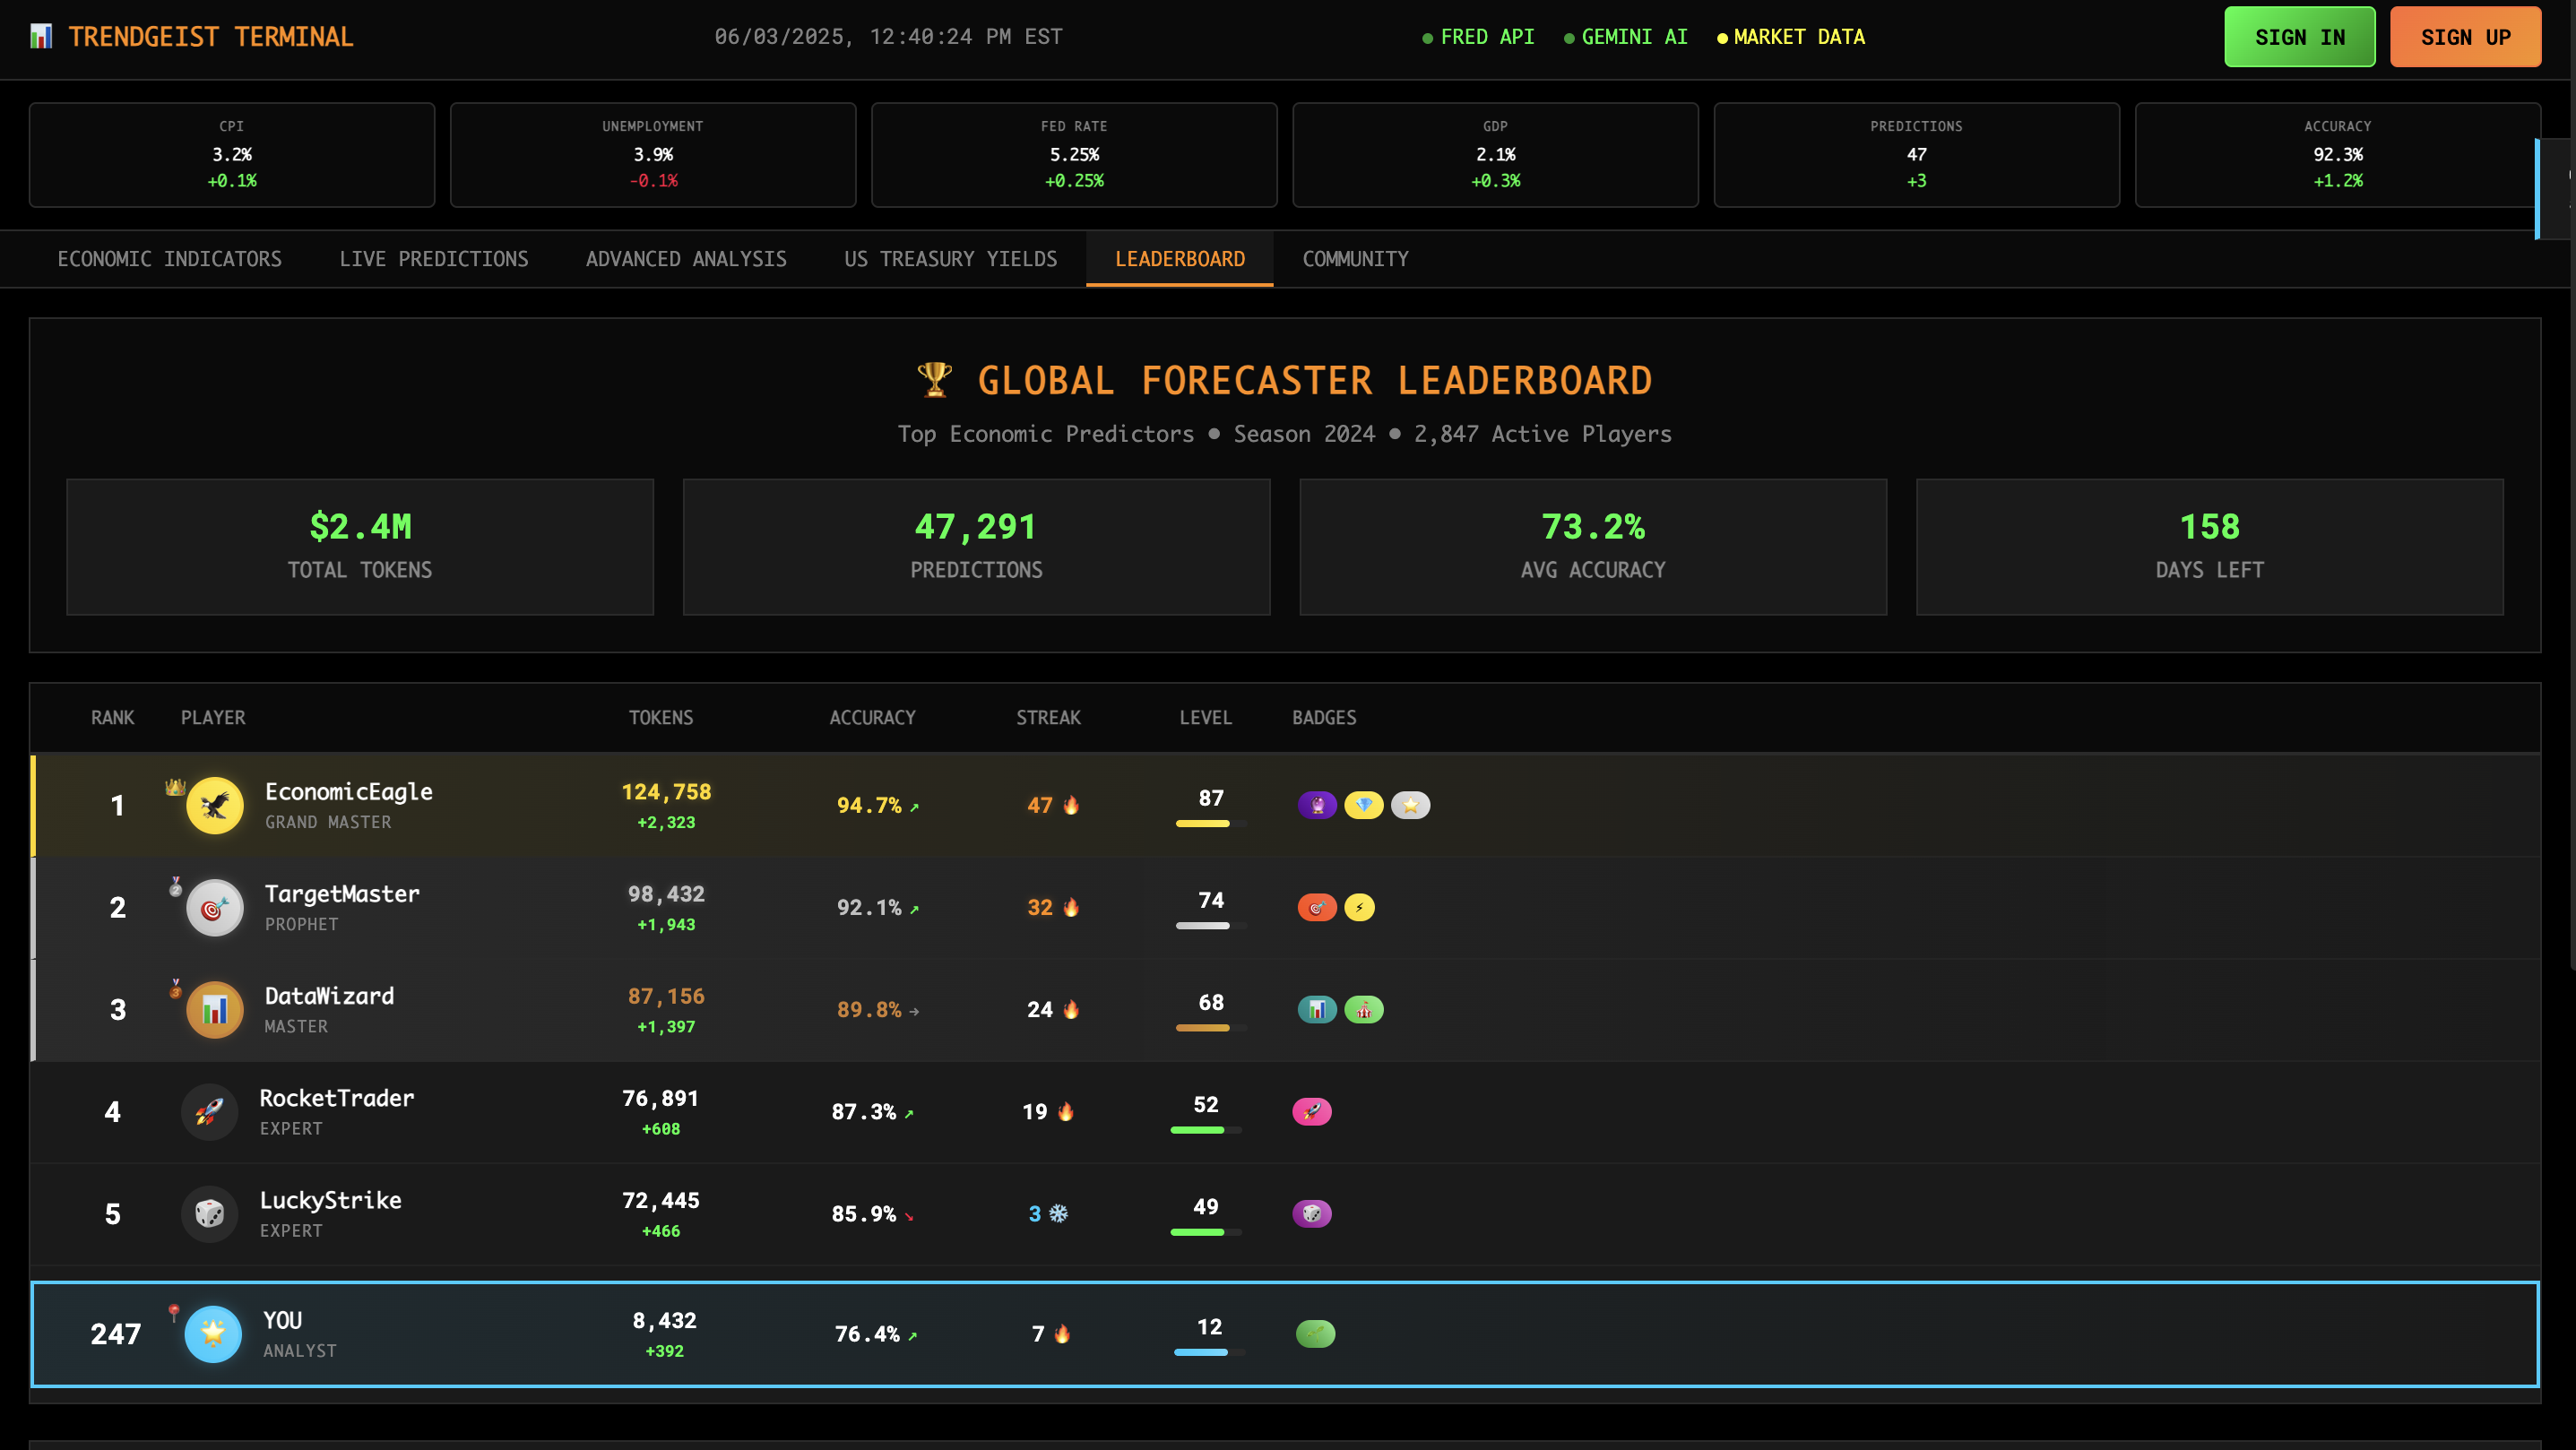
Task: Click DataWizard's chart badge
Action: pyautogui.click(x=1317, y=1009)
